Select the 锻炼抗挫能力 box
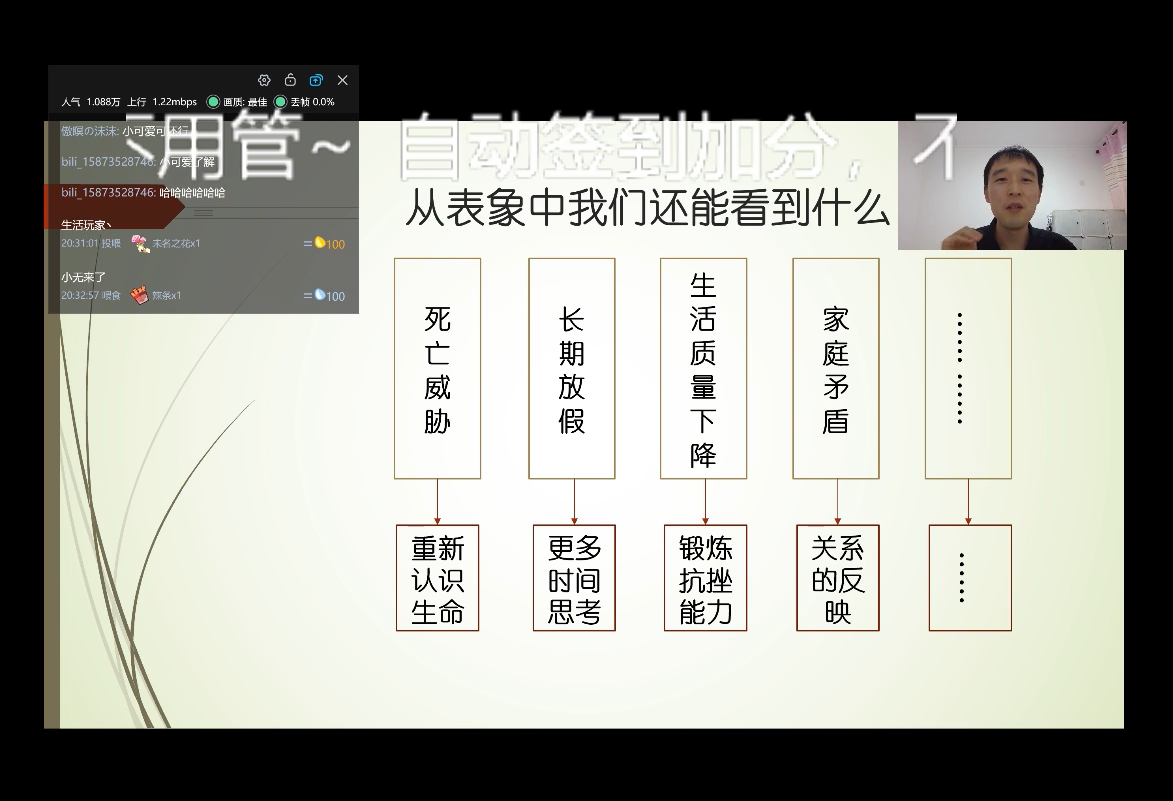This screenshot has height=801, width=1173. 705,578
